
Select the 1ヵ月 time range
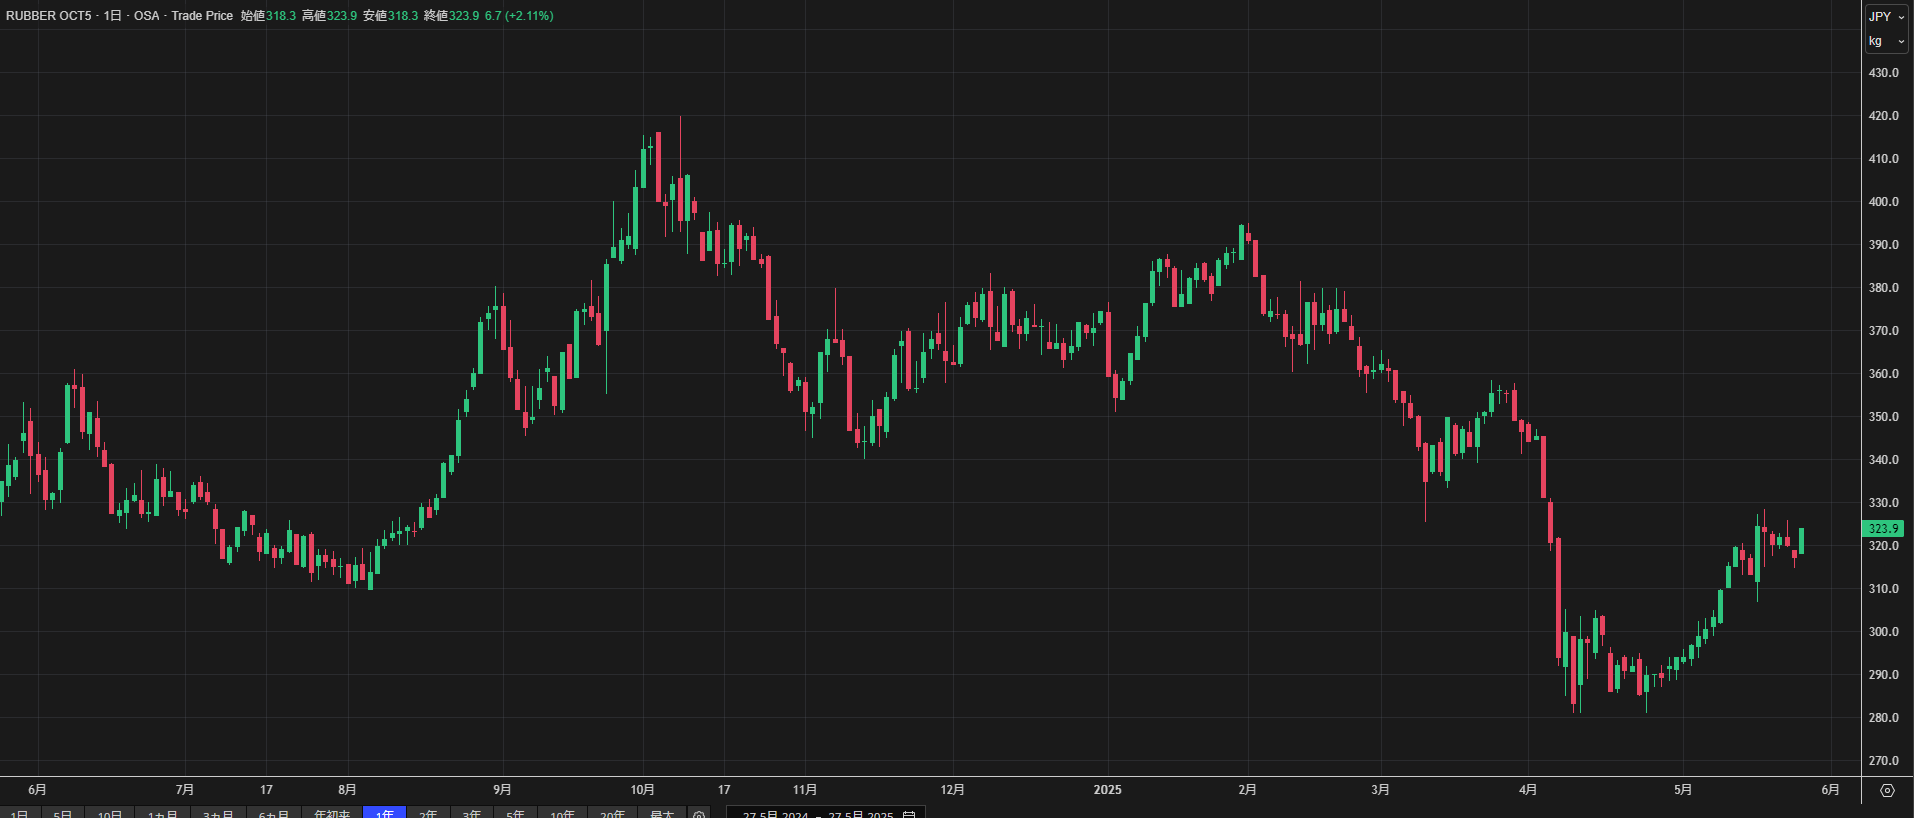[x=162, y=814]
